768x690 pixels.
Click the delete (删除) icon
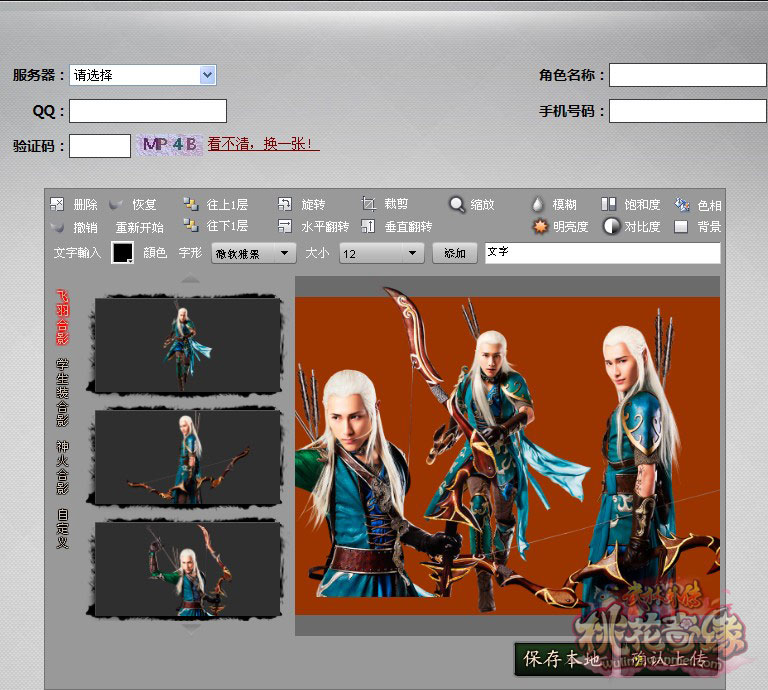(57, 204)
